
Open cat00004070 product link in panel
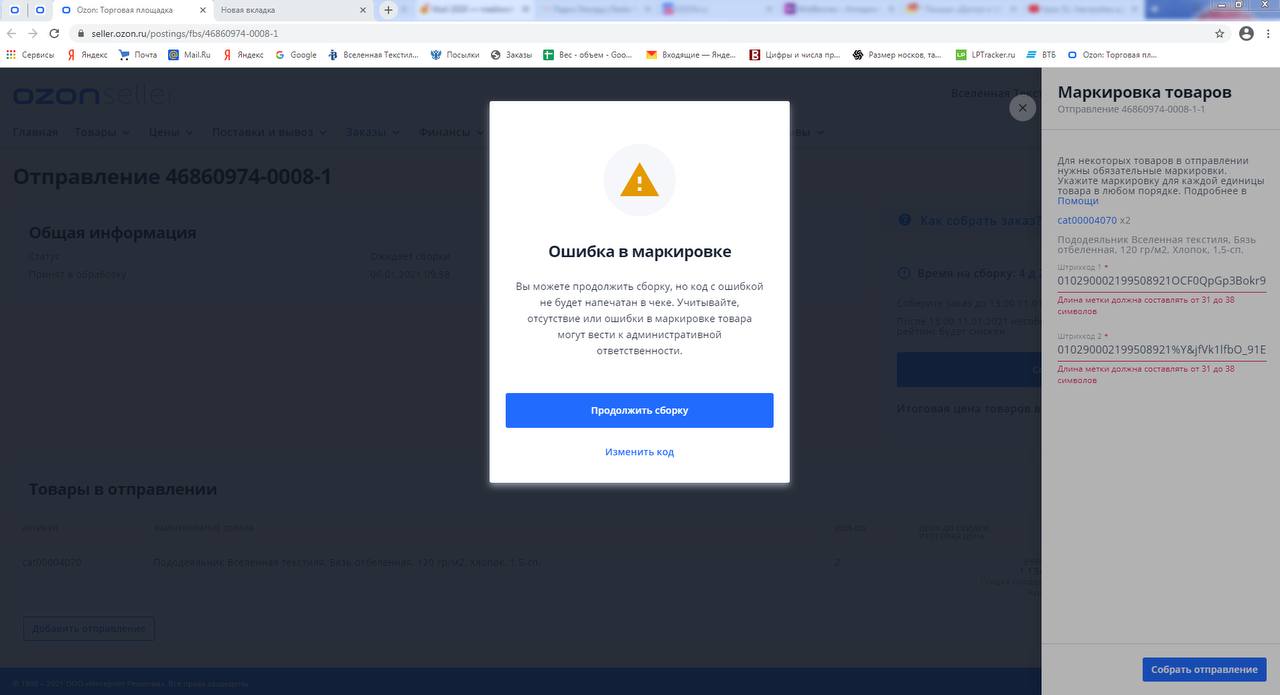point(1087,220)
